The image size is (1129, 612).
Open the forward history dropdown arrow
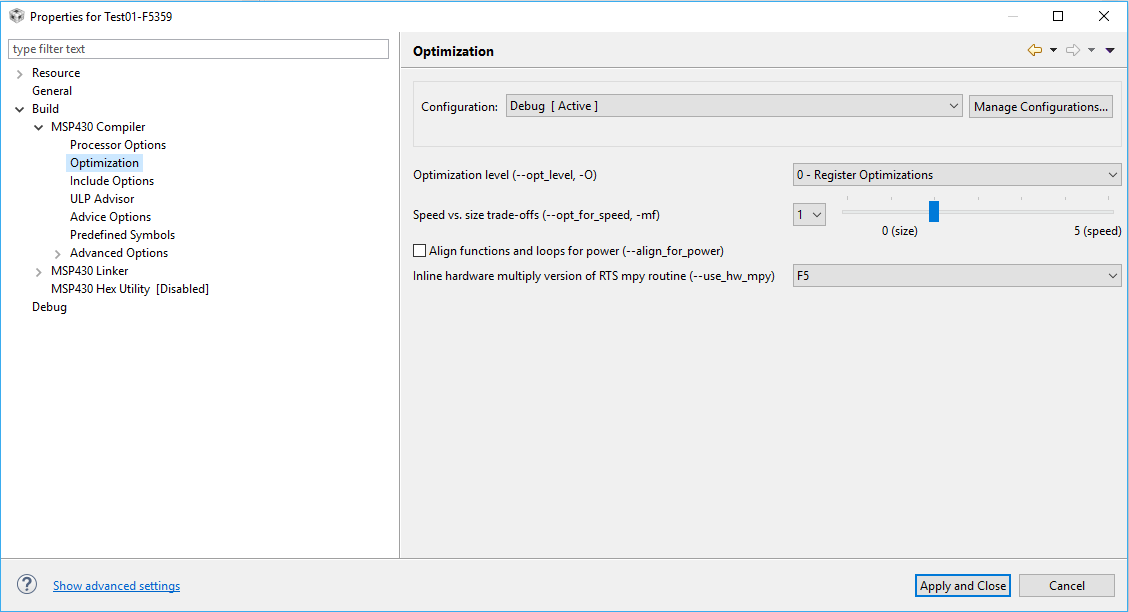coord(1092,50)
